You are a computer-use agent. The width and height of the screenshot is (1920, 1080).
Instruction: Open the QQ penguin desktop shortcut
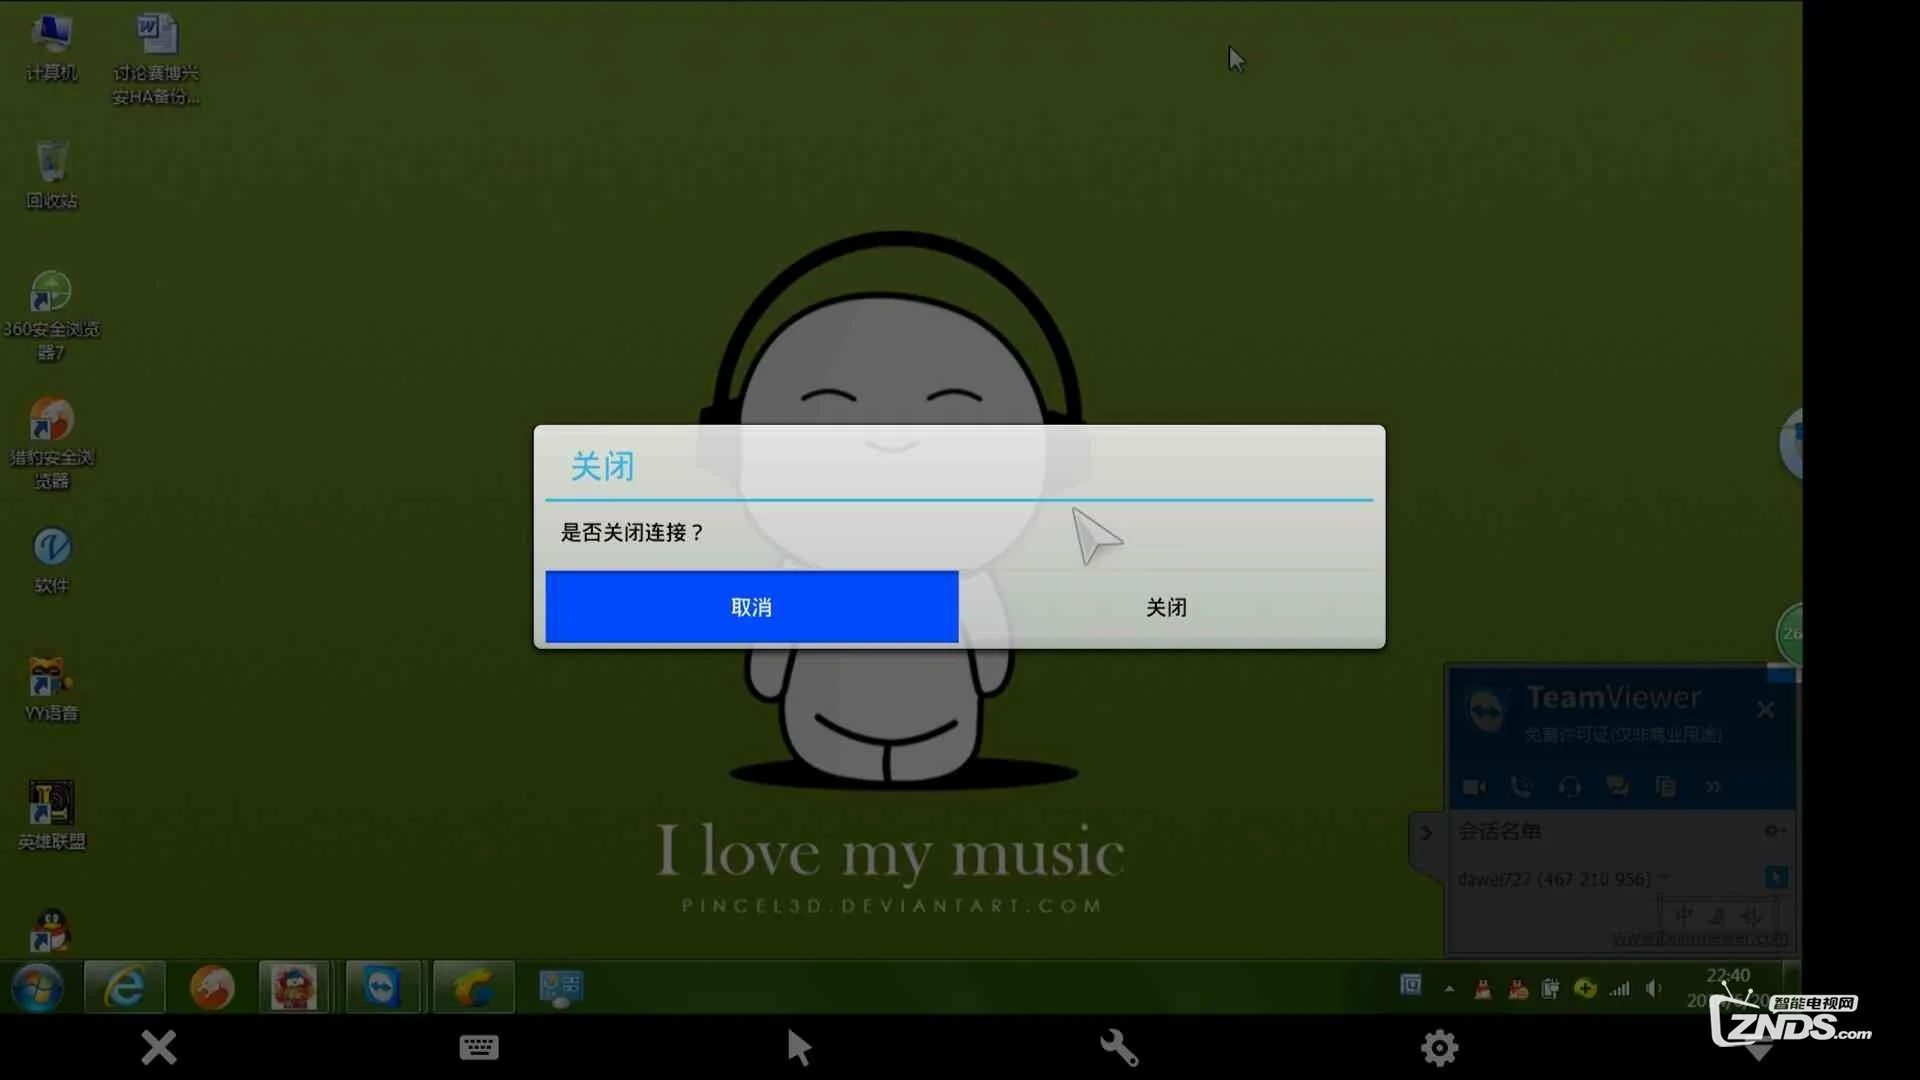[50, 930]
